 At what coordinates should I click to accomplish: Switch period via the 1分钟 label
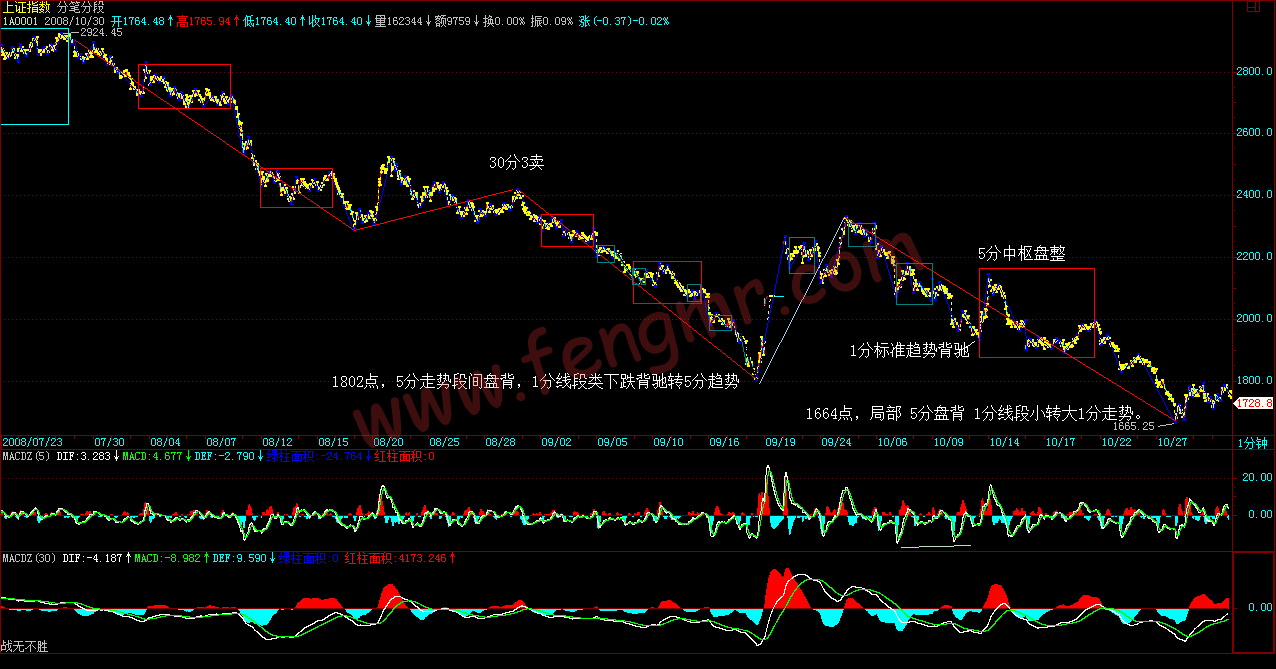(1252, 443)
